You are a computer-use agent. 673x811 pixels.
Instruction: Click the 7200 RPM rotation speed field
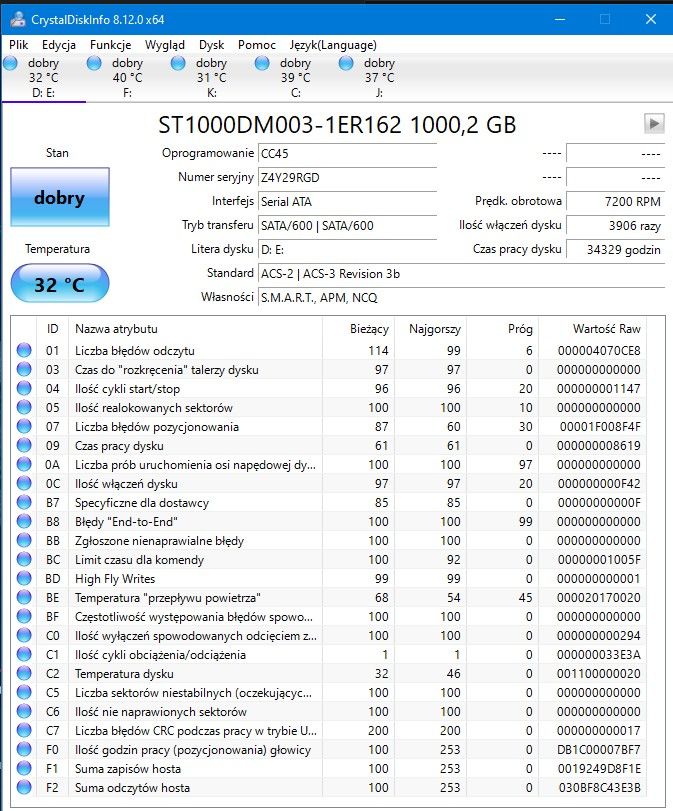[x=616, y=202]
